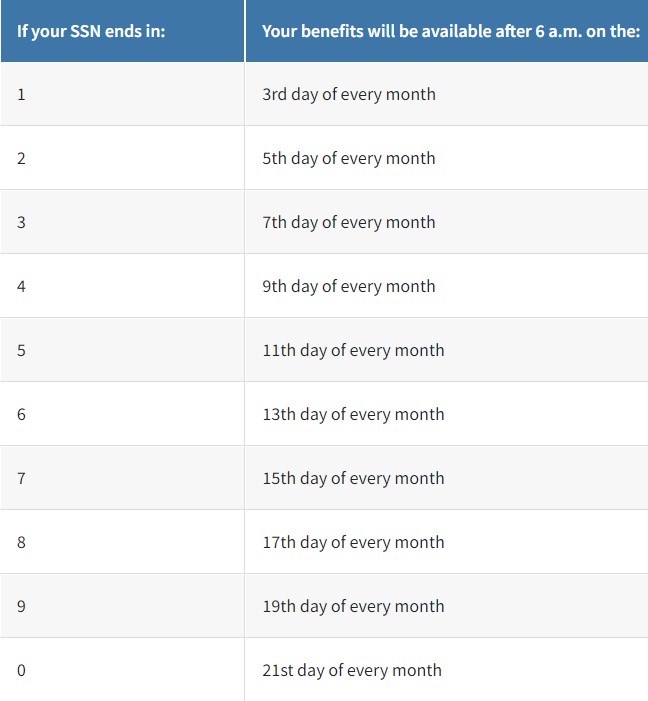Screen dimensions: 648x701
Task: Click '19th day of every month' text
Action: (x=353, y=607)
